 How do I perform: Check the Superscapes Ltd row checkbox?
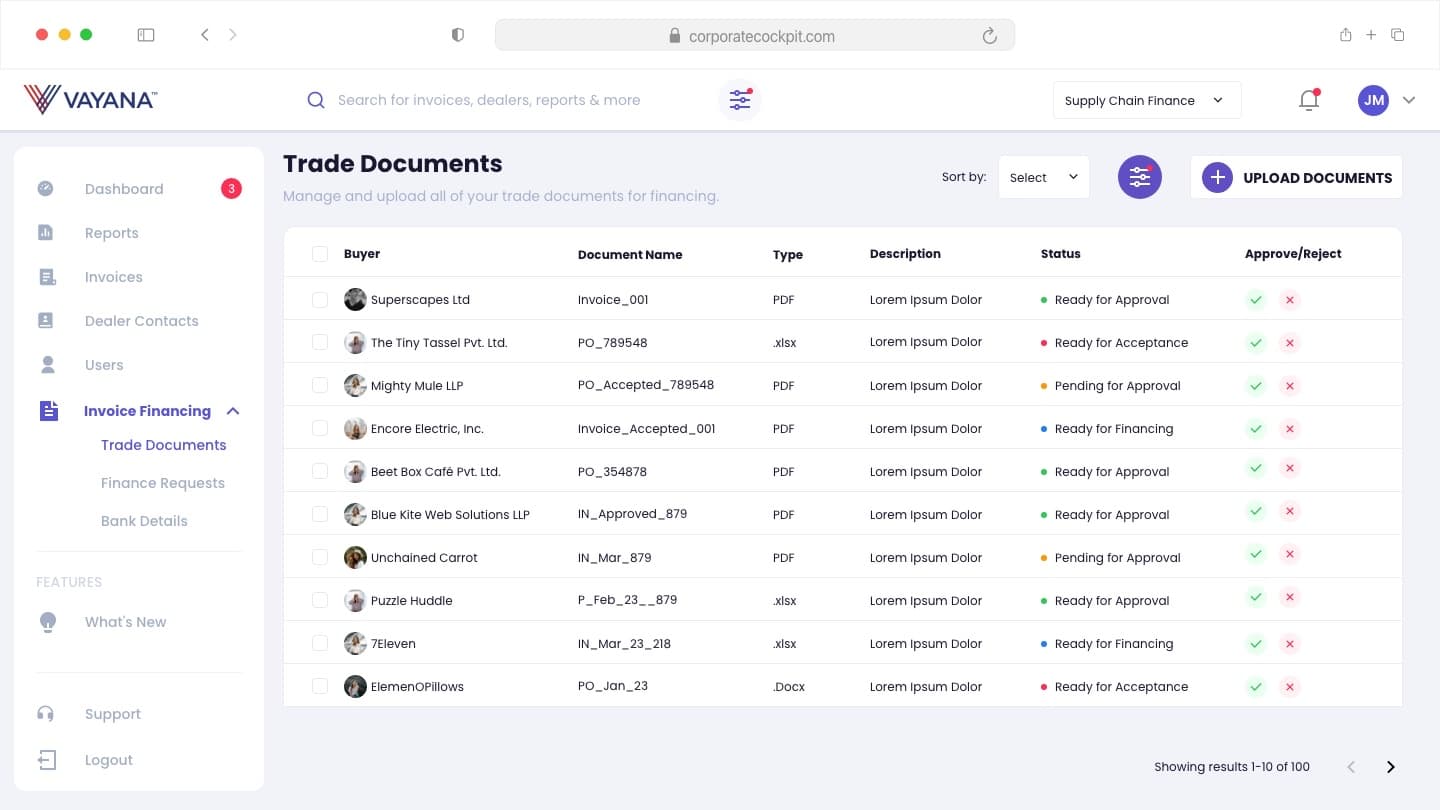click(x=320, y=299)
